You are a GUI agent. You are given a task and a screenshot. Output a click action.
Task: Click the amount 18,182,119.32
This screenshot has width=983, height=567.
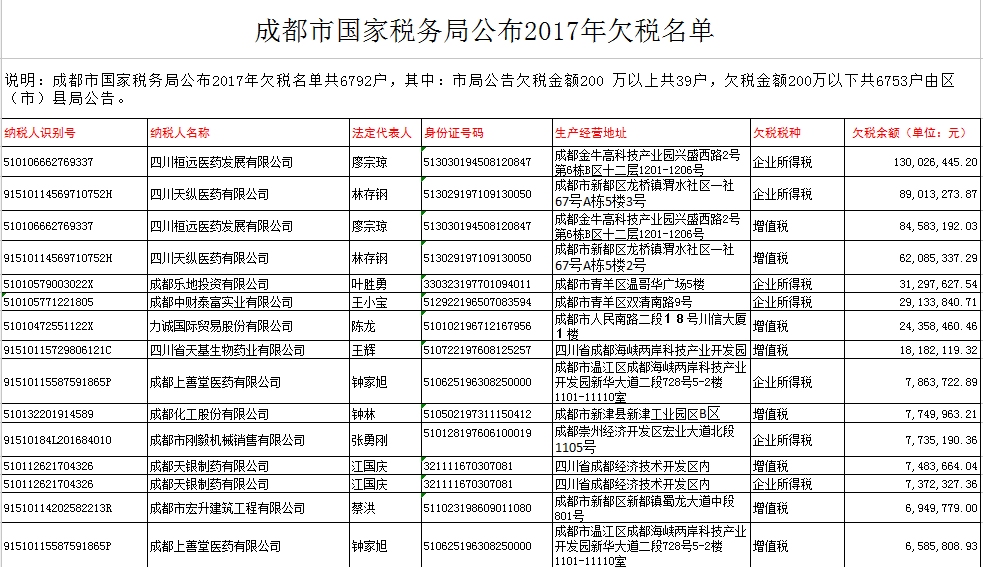[938, 350]
